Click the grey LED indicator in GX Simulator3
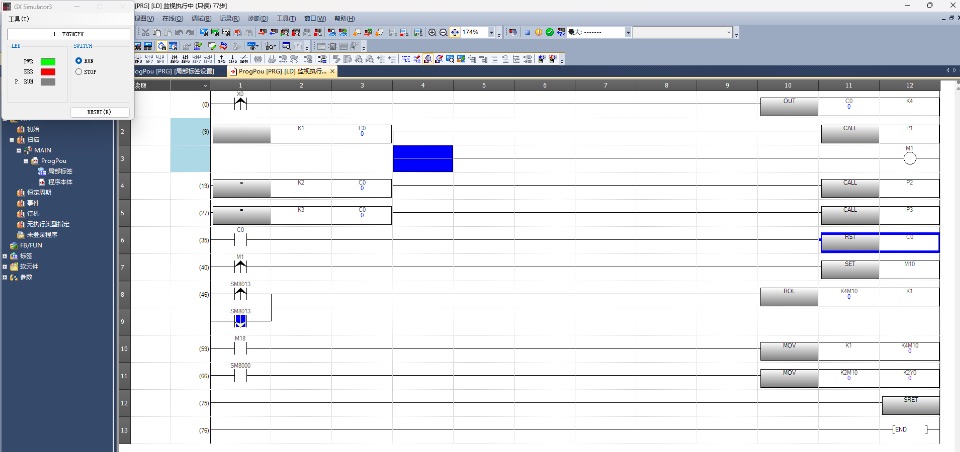 (48, 81)
